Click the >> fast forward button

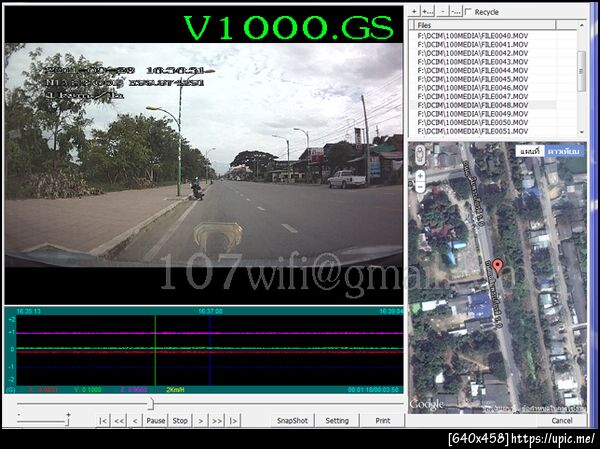tap(217, 421)
